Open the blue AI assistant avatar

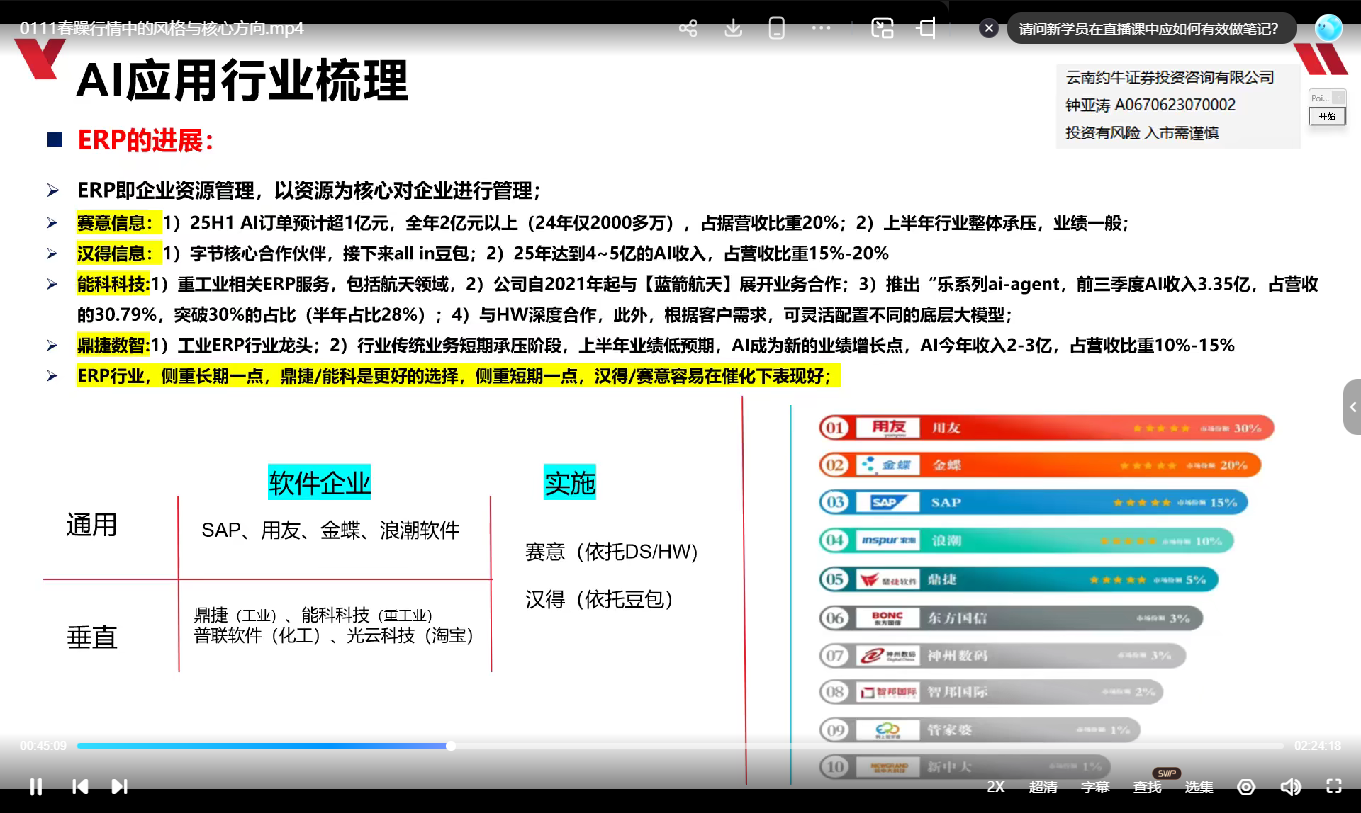[1329, 28]
